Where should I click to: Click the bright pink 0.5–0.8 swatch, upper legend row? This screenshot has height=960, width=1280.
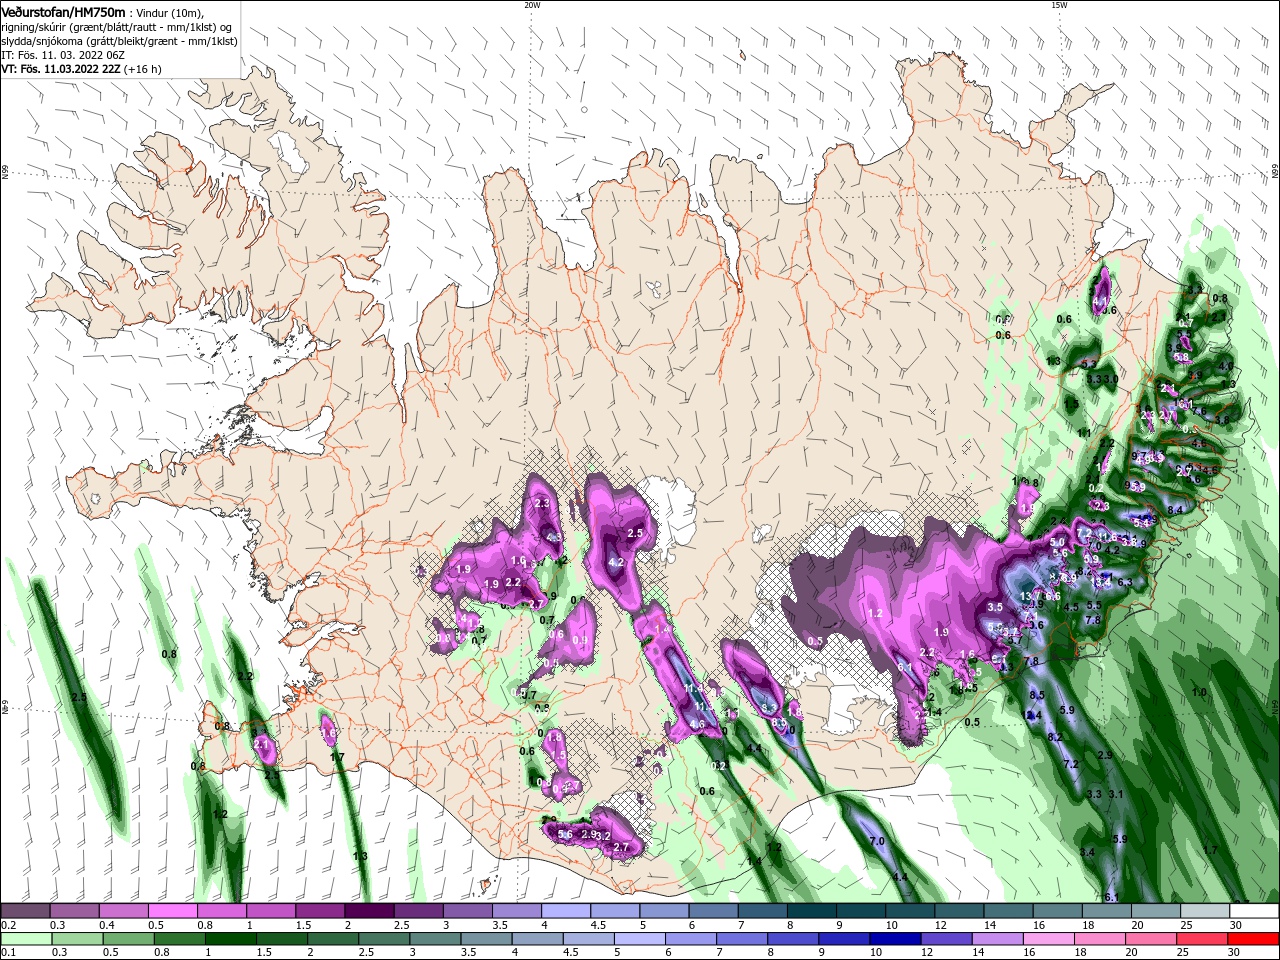pyautogui.click(x=173, y=911)
